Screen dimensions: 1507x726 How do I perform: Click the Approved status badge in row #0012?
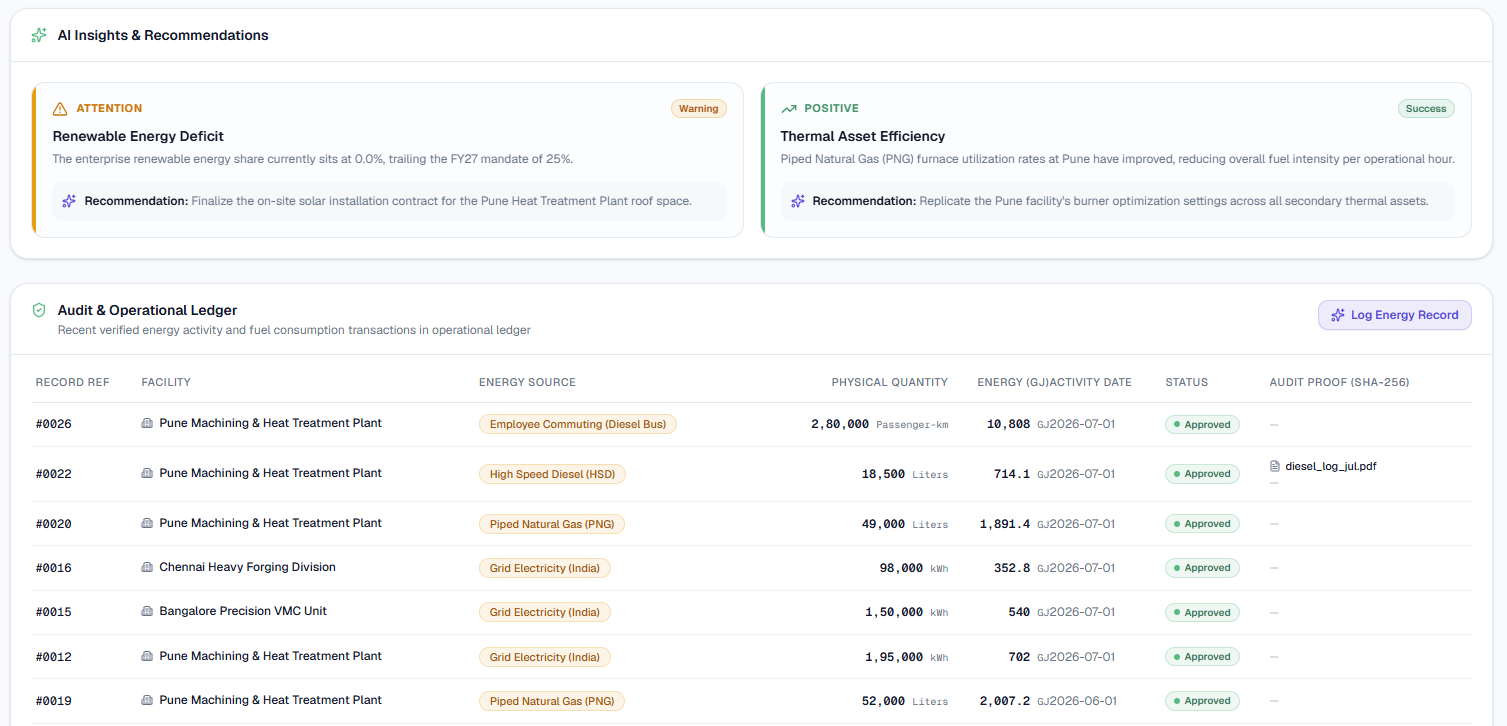pos(1202,657)
